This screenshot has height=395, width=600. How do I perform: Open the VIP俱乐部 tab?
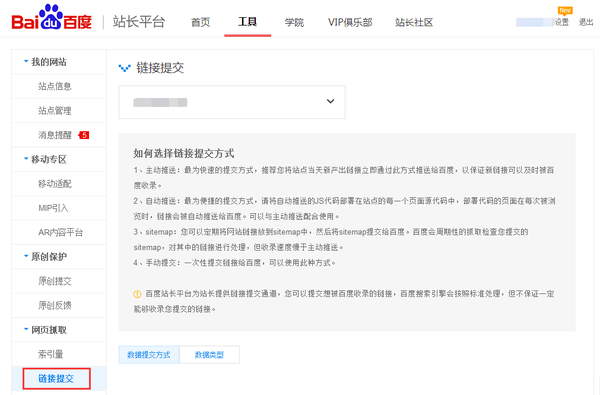pos(350,22)
